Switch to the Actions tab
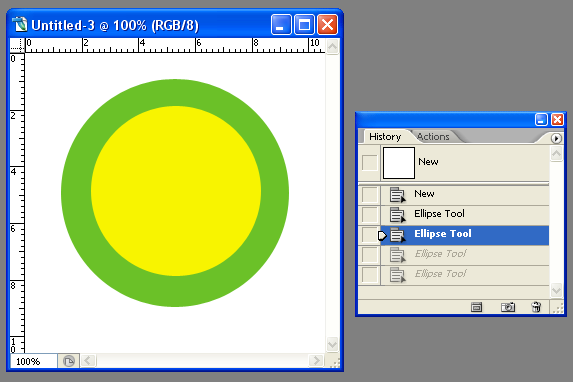This screenshot has width=573, height=382. point(433,137)
